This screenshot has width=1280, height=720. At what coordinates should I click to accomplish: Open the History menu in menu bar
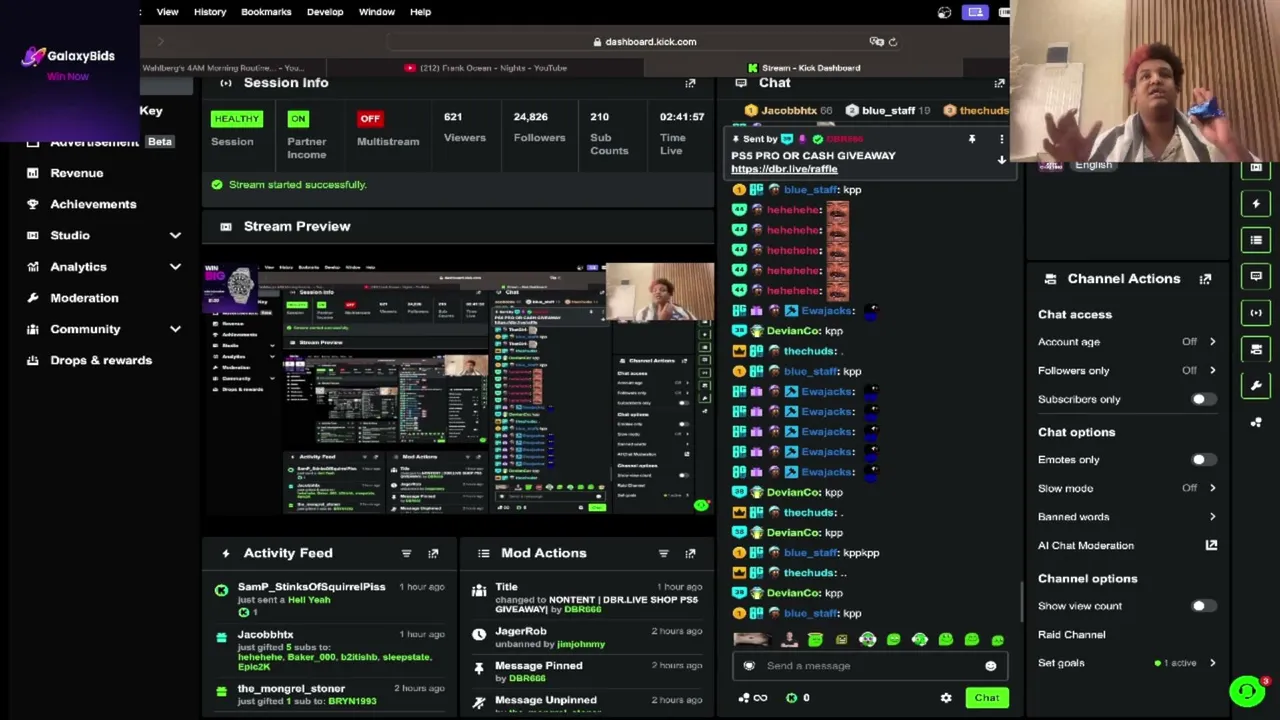click(x=210, y=12)
